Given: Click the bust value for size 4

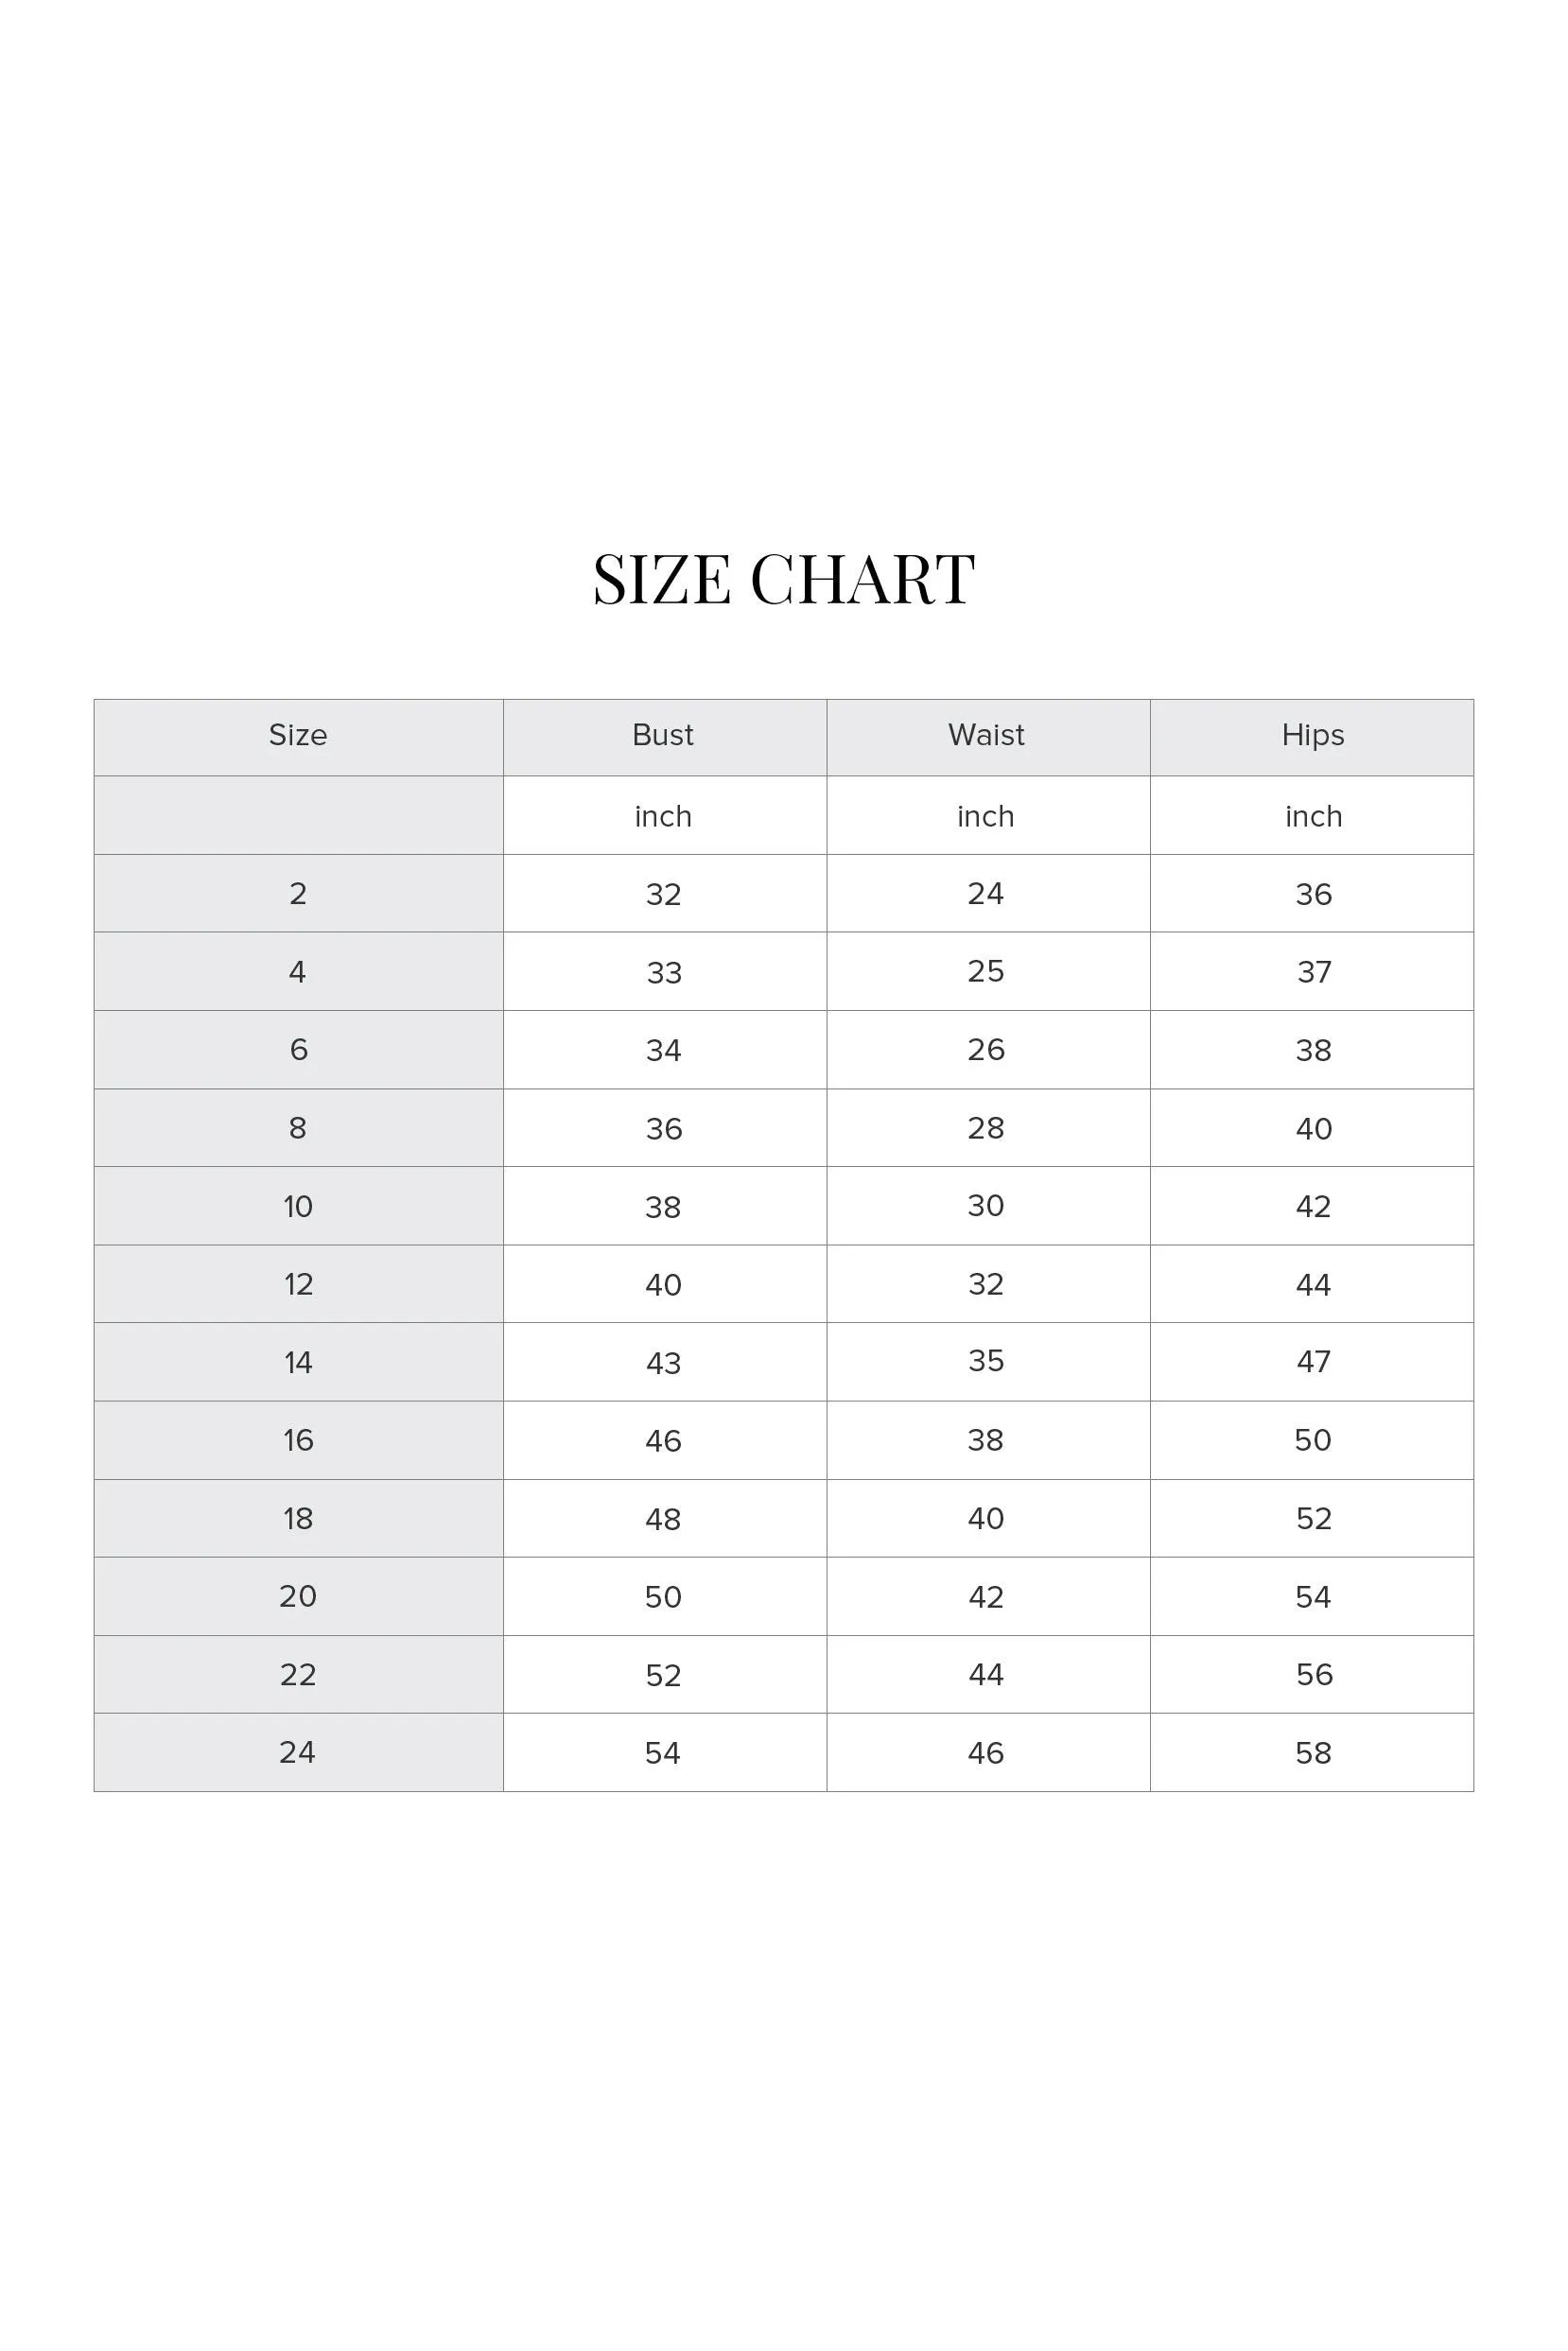Looking at the screenshot, I should (664, 972).
